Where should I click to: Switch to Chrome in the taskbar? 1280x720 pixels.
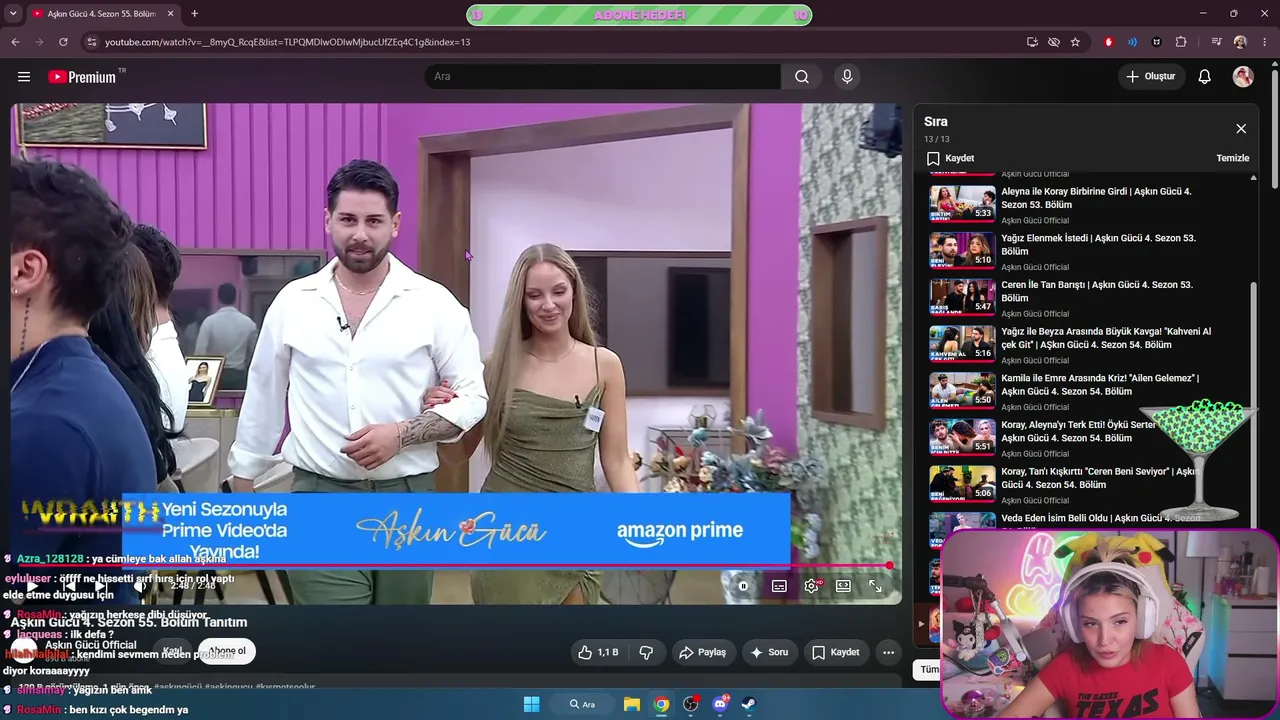pyautogui.click(x=661, y=704)
